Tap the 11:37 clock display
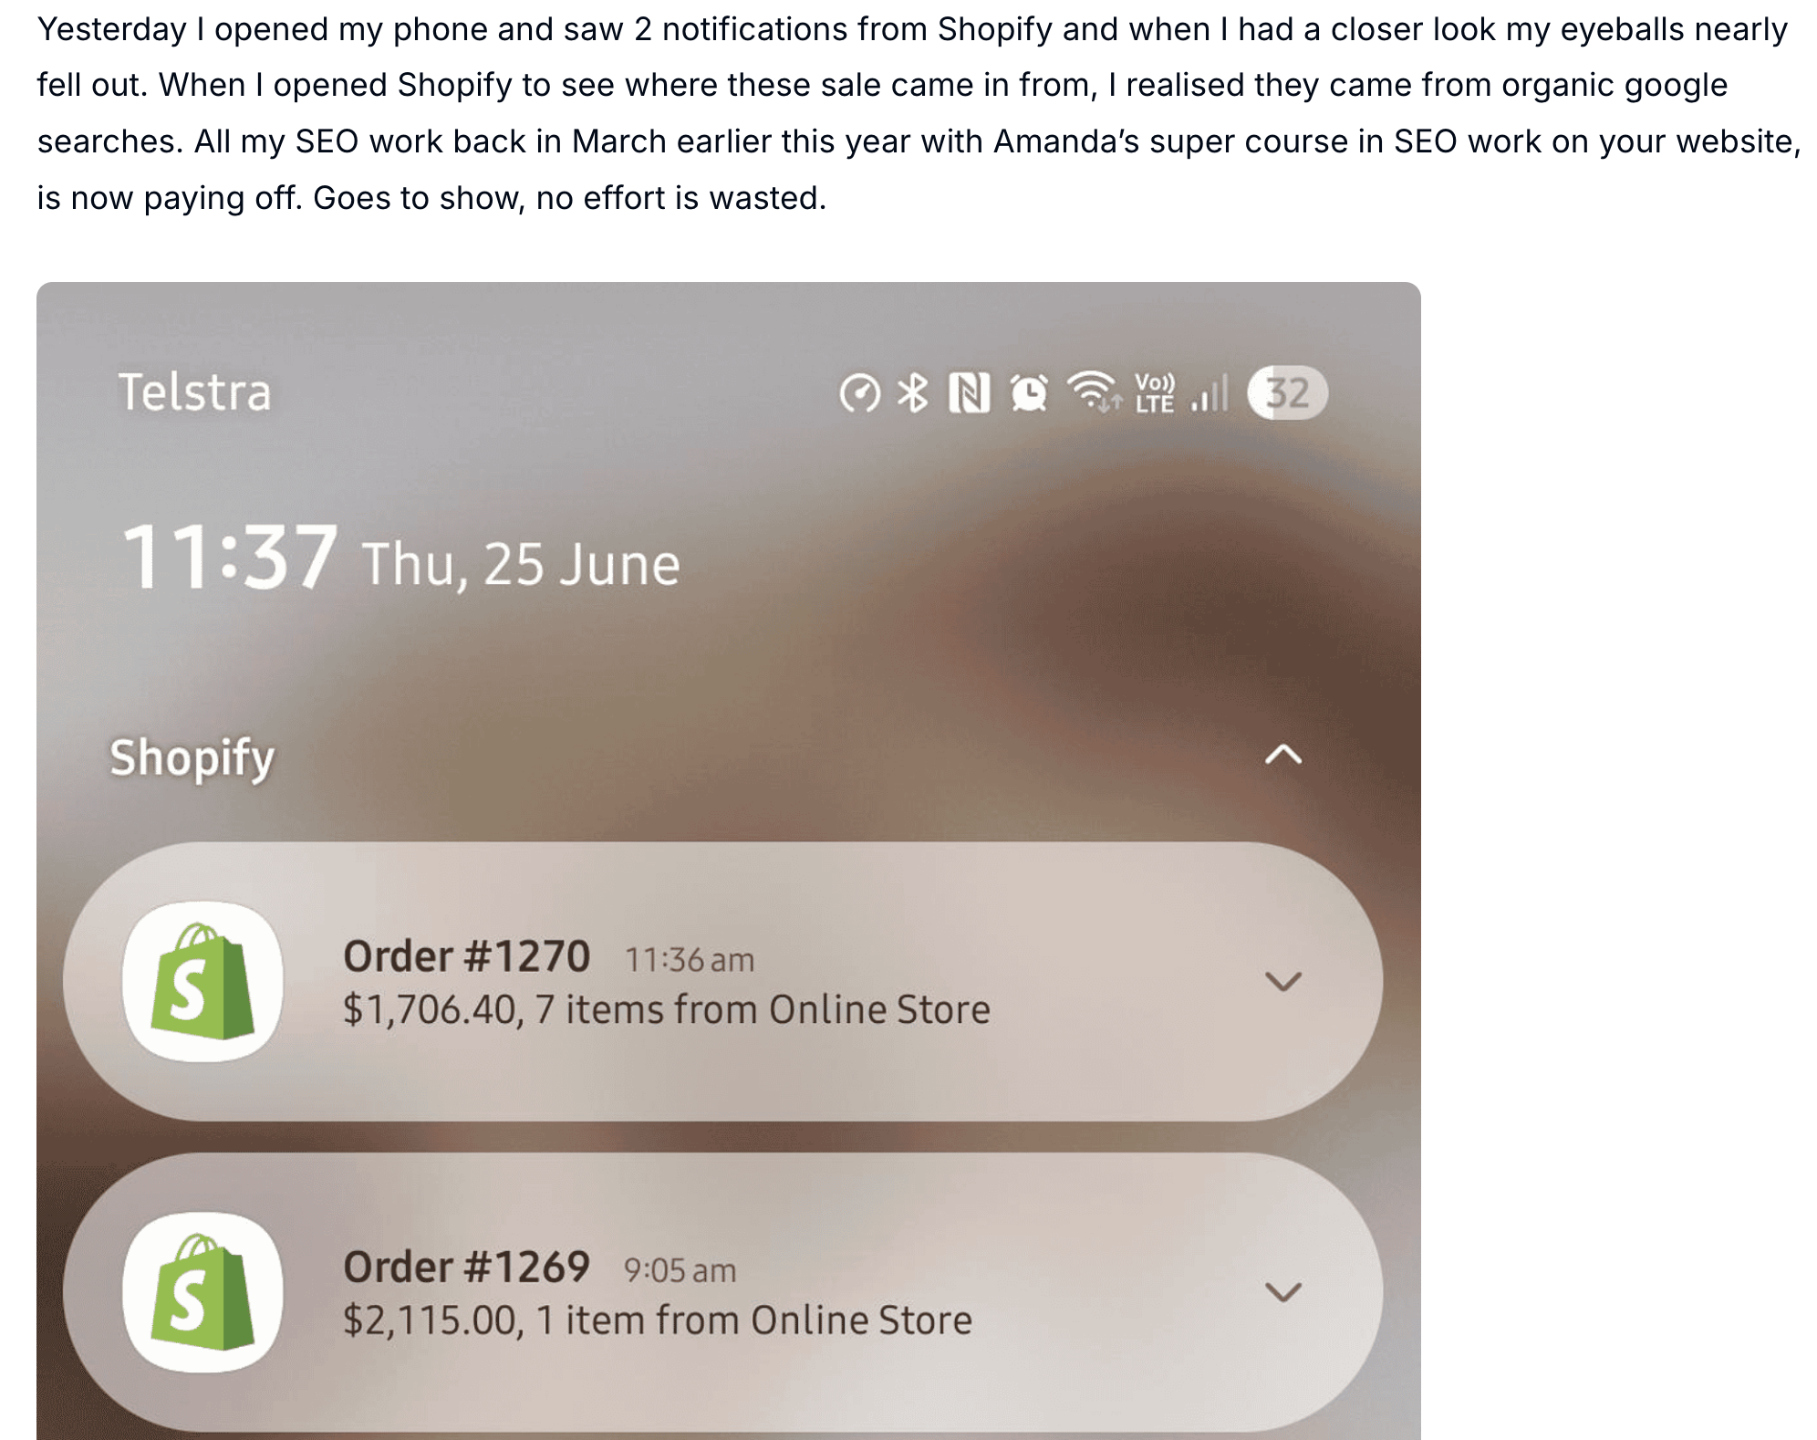The height and width of the screenshot is (1440, 1817). [229, 557]
